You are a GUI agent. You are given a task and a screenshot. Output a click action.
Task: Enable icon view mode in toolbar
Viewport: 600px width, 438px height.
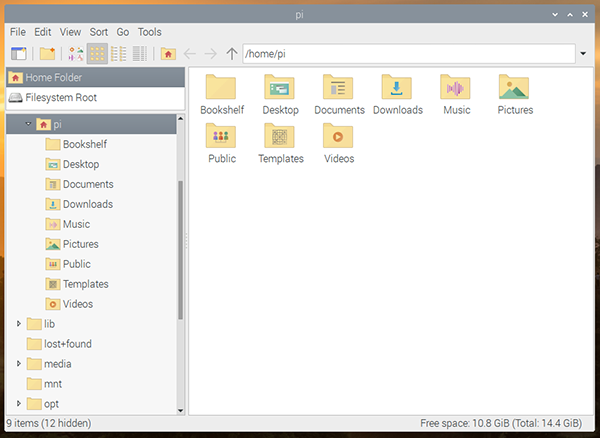pyautogui.click(x=98, y=53)
